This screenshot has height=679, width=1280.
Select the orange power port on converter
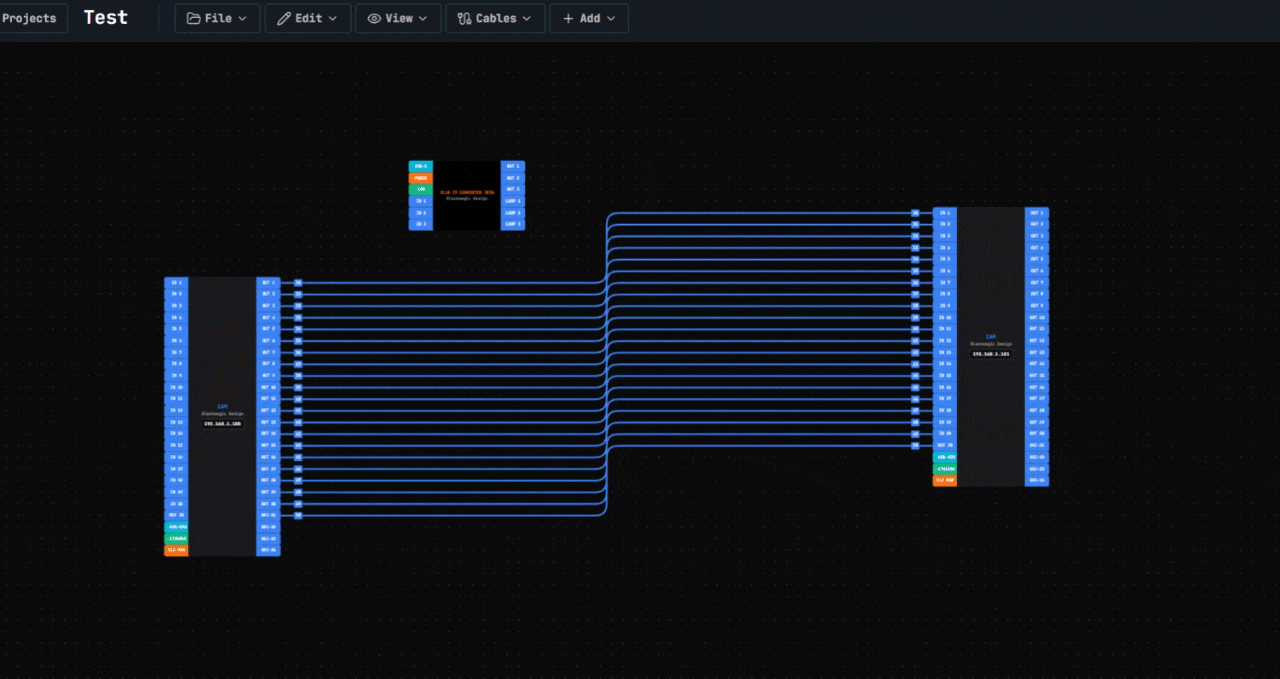pos(420,178)
